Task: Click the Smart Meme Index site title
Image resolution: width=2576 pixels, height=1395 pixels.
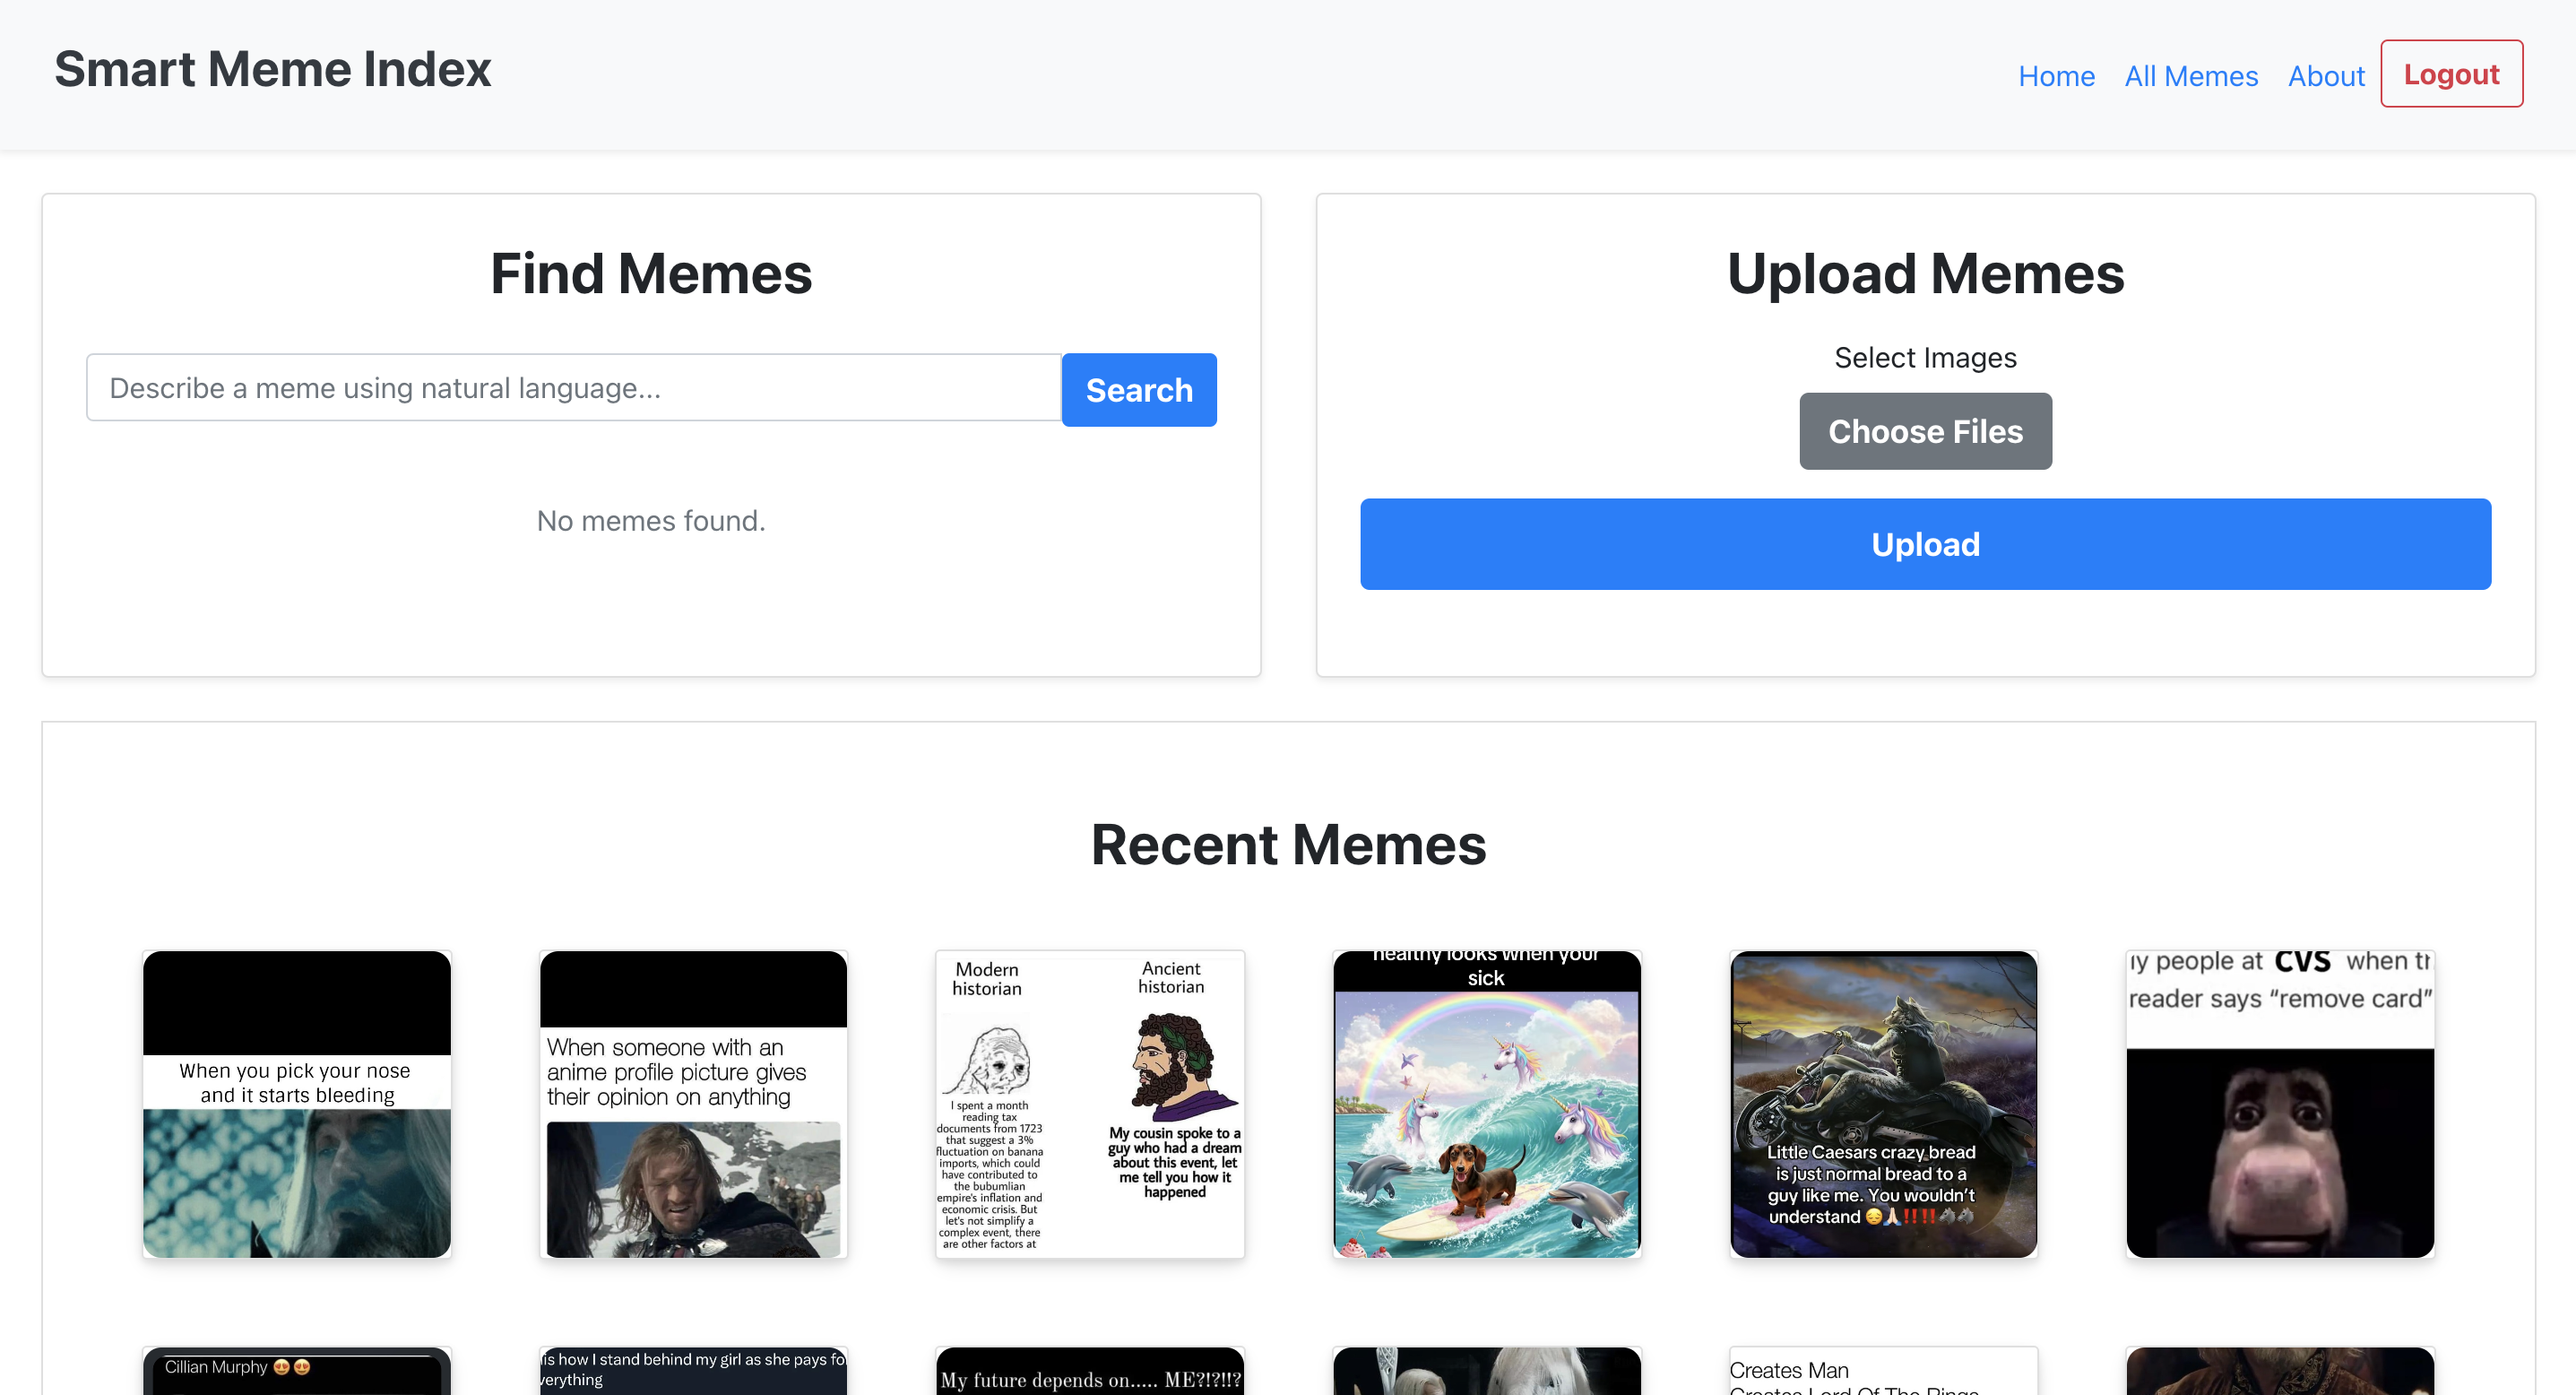Action: [x=272, y=69]
